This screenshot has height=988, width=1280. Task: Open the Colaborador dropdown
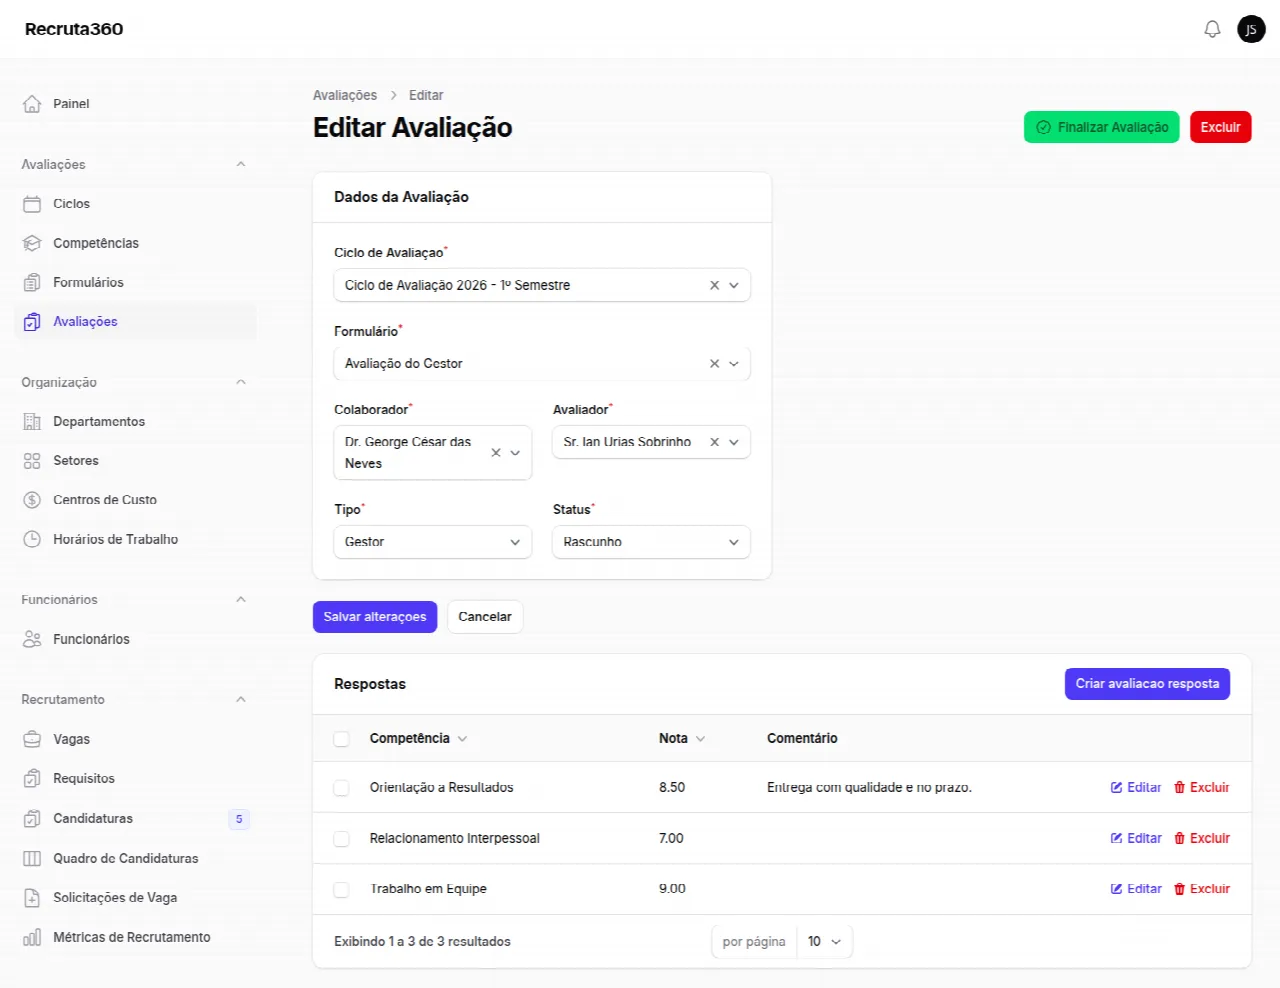pyautogui.click(x=432, y=453)
